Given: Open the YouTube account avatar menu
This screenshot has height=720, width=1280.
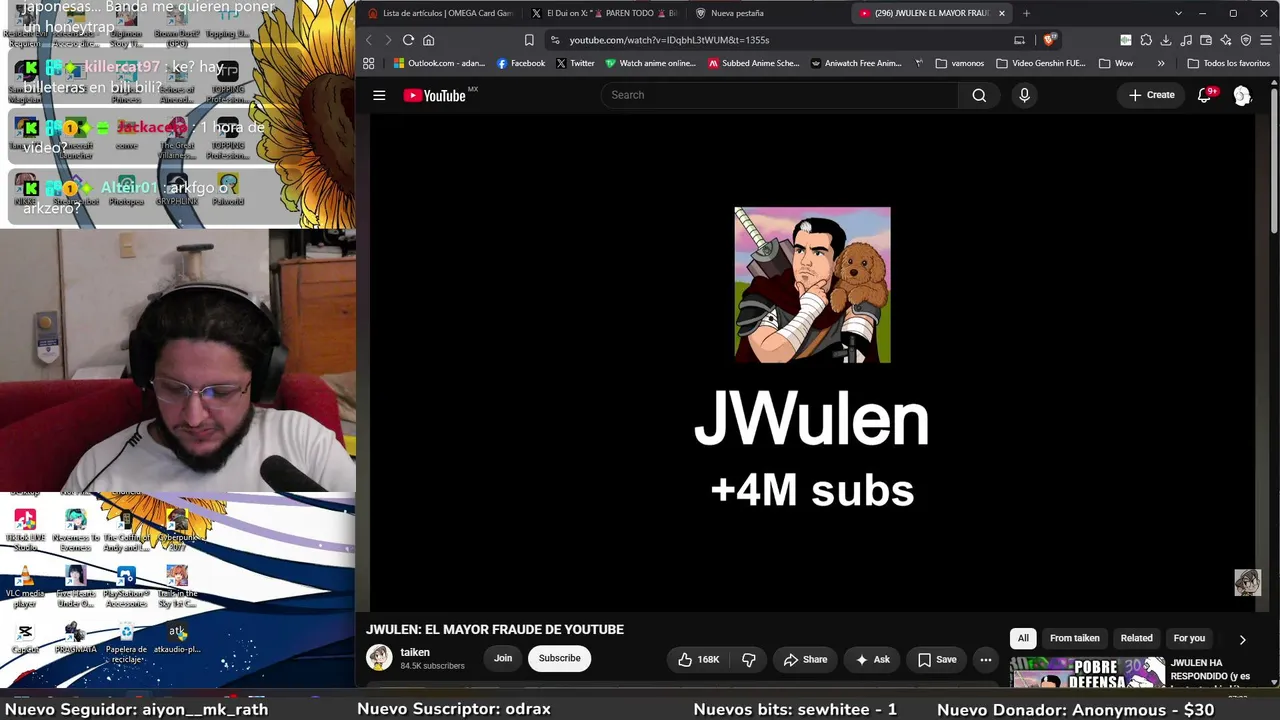Looking at the screenshot, I should coord(1242,95).
